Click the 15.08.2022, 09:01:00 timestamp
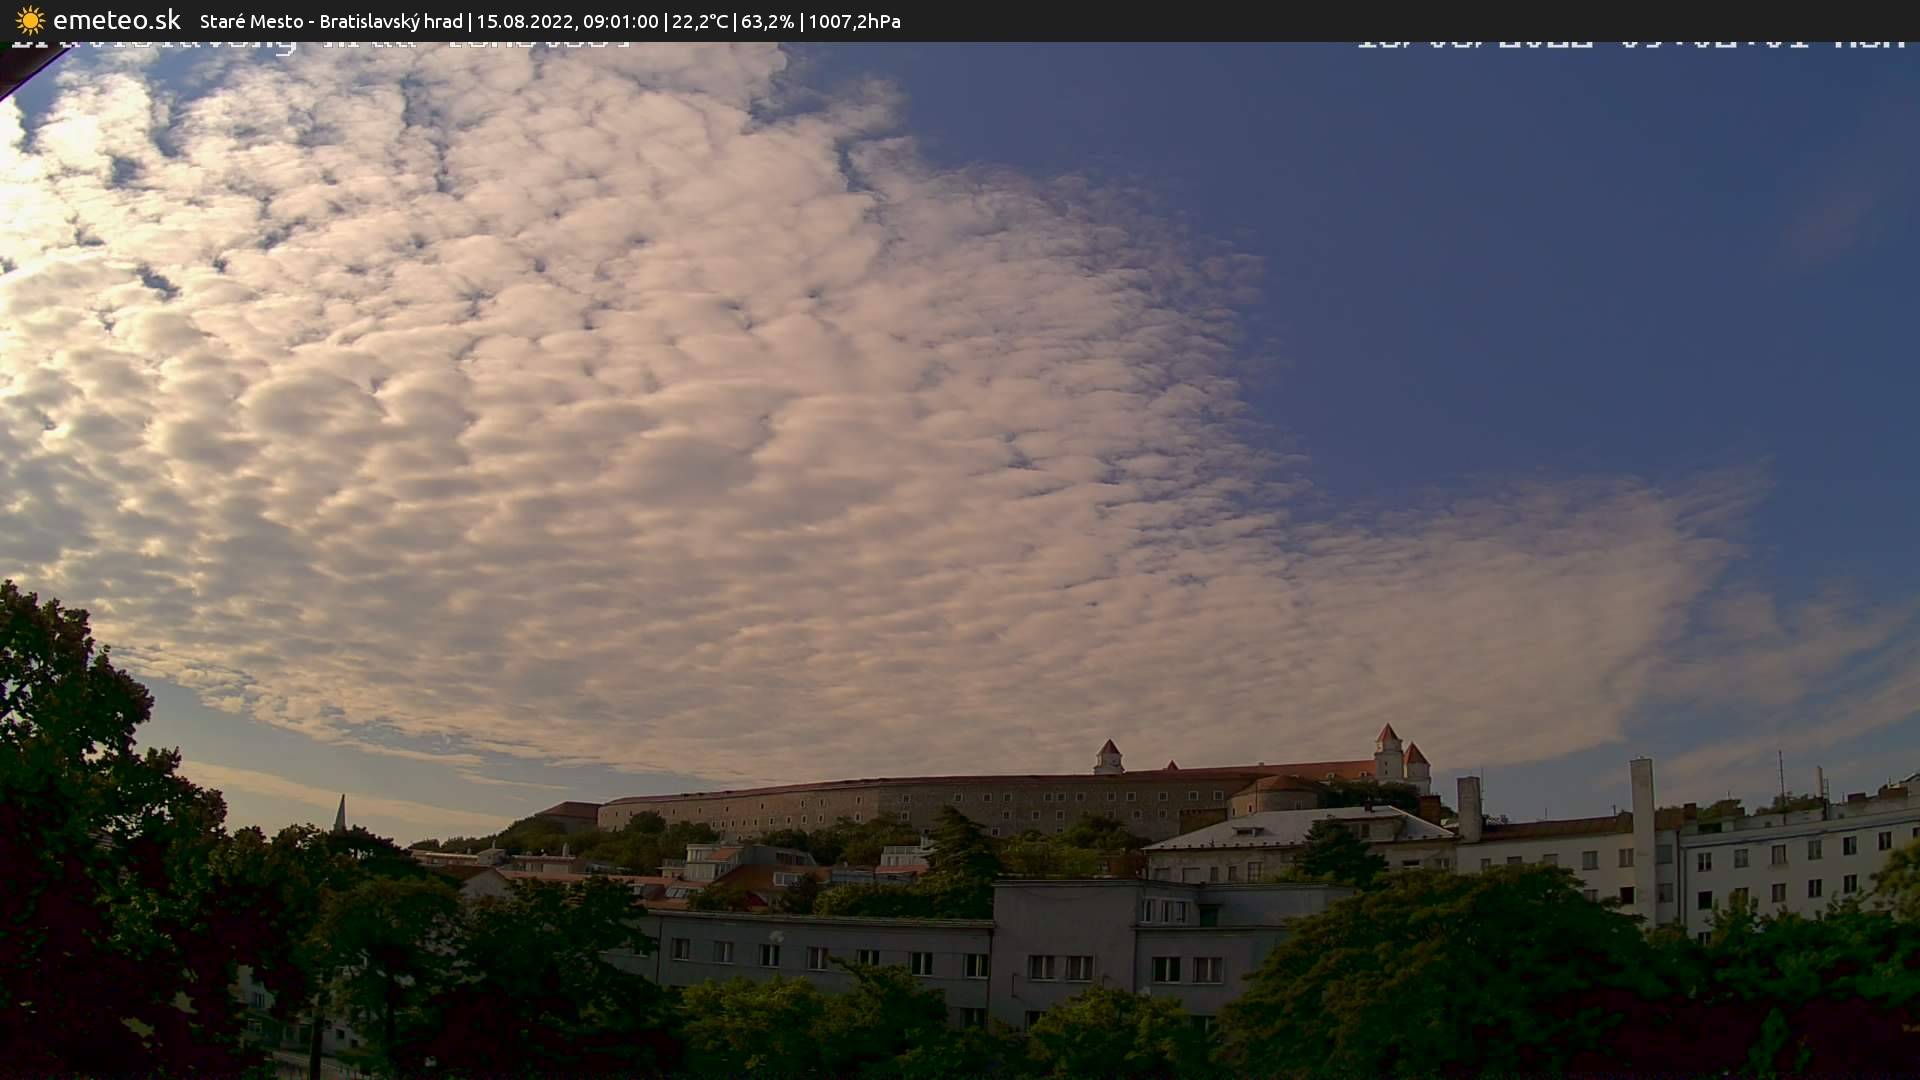Screen dimensions: 1920x1080 coord(567,21)
